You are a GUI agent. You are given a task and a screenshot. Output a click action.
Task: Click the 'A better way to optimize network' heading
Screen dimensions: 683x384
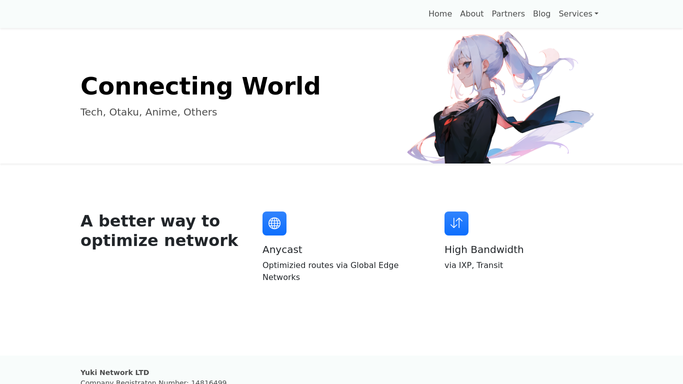click(159, 231)
